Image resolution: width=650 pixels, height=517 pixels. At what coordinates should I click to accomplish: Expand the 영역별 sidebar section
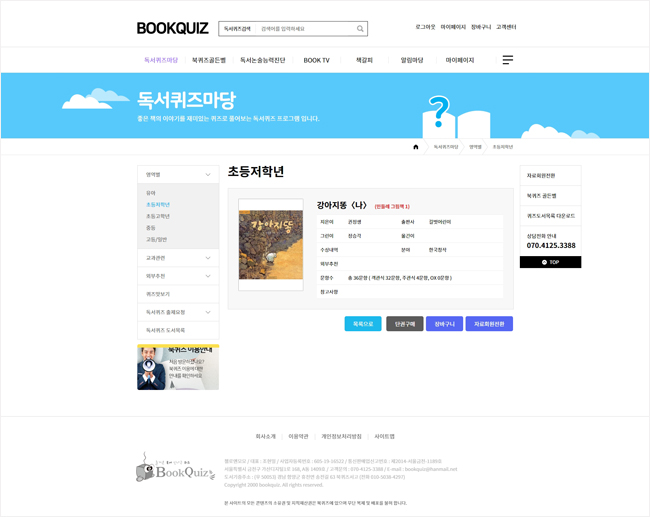tap(178, 174)
